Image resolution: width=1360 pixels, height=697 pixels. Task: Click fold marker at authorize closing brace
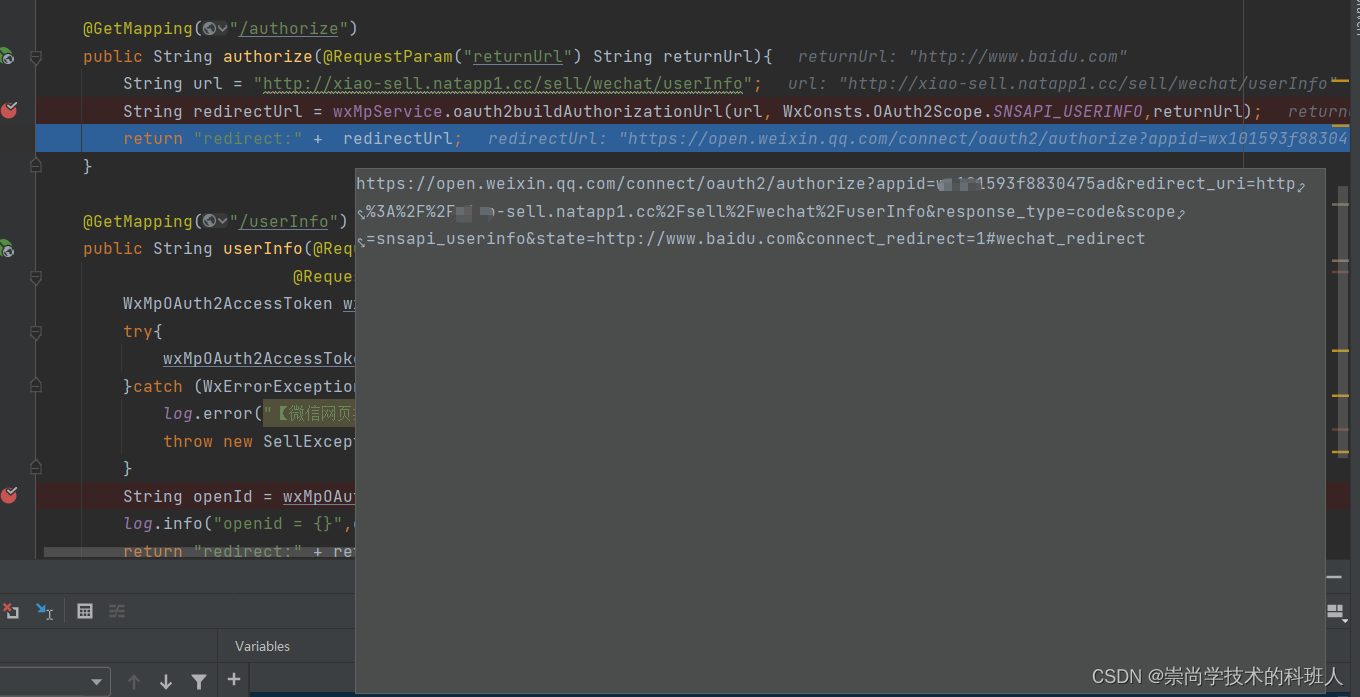point(36,166)
